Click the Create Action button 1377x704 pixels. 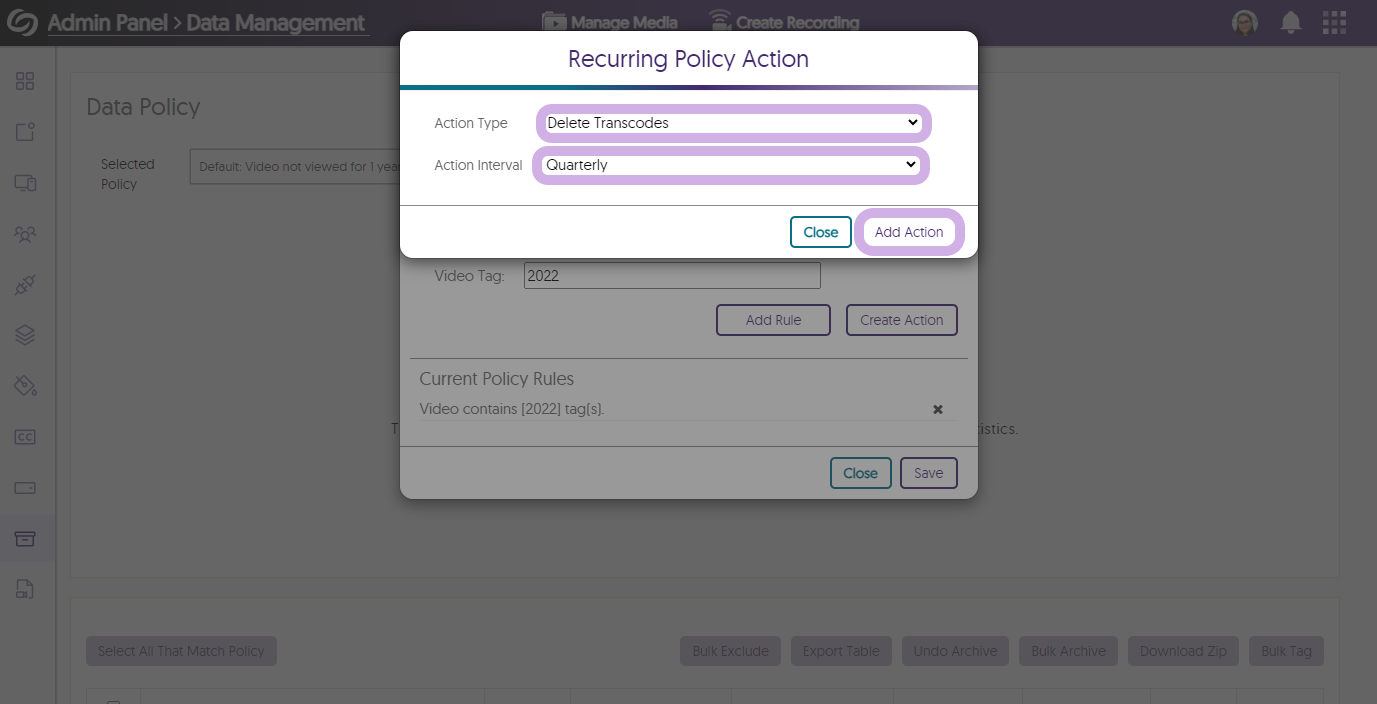[x=901, y=320]
